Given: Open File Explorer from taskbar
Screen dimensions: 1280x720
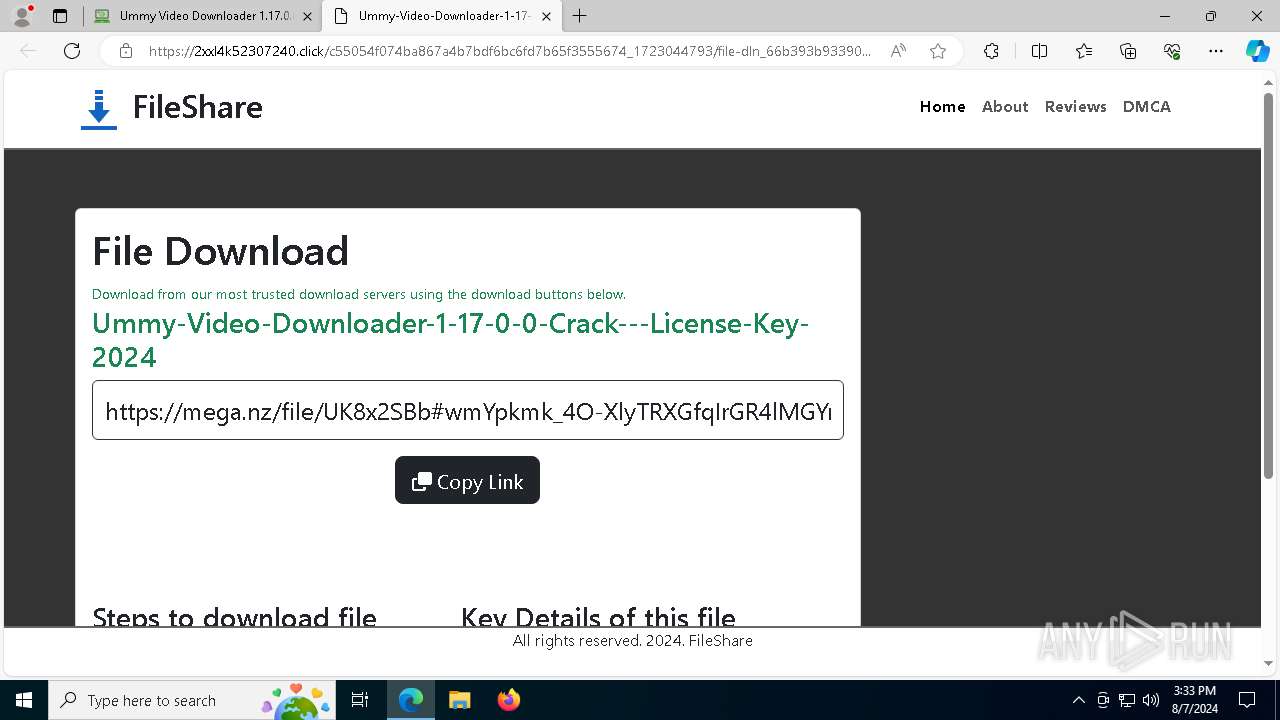Looking at the screenshot, I should click(459, 700).
